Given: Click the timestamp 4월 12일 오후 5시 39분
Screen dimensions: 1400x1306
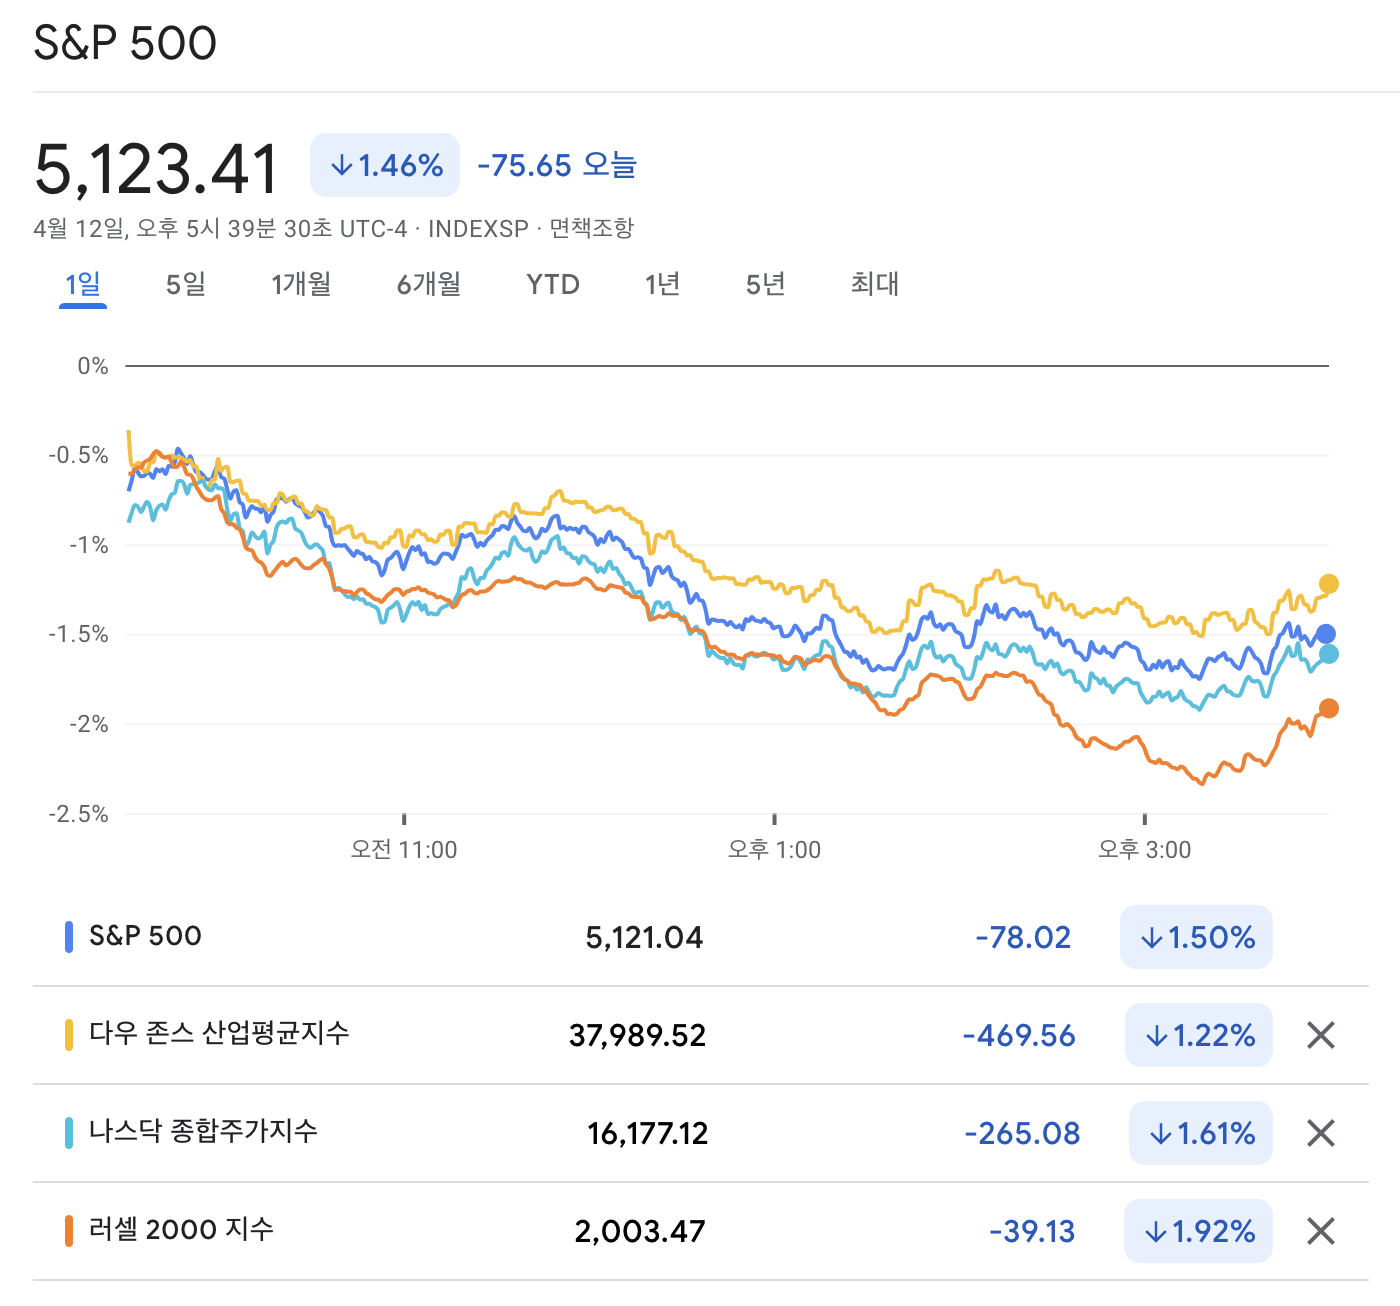Looking at the screenshot, I should point(221,229).
